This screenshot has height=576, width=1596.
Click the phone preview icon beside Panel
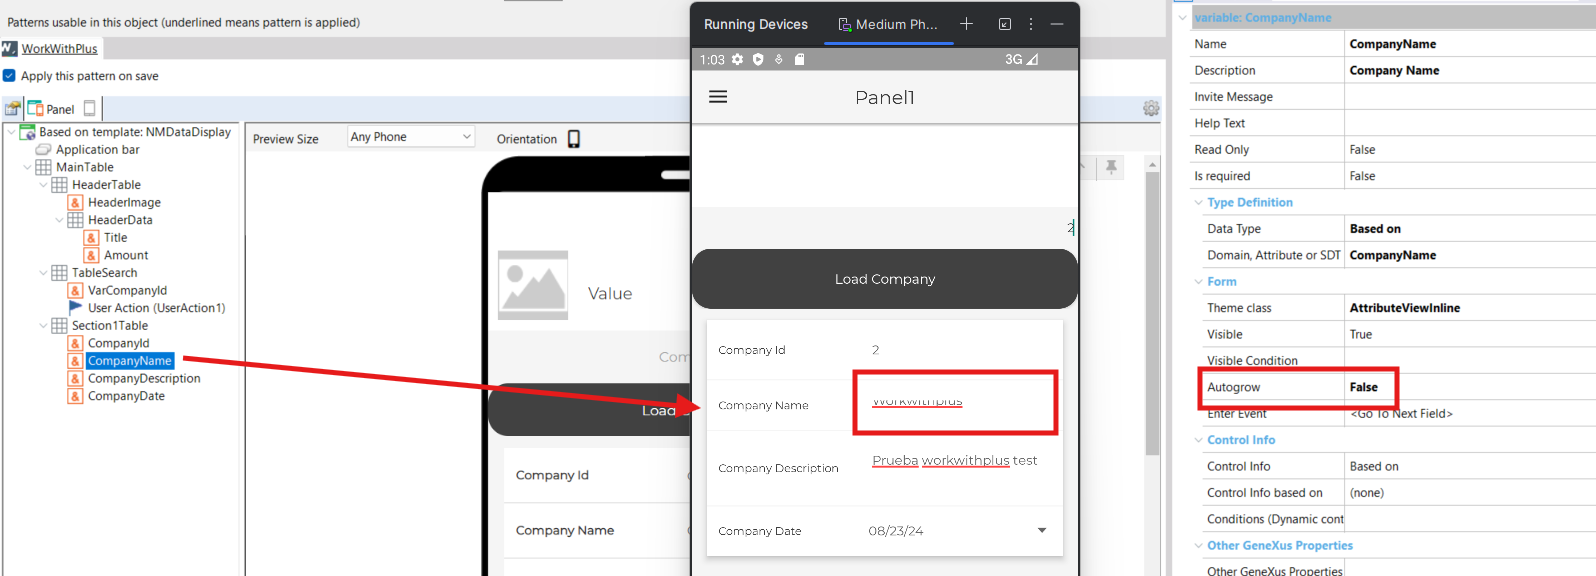pyautogui.click(x=89, y=108)
